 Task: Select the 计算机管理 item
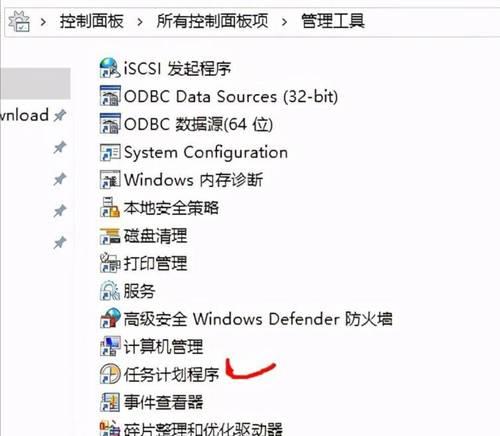pyautogui.click(x=151, y=346)
